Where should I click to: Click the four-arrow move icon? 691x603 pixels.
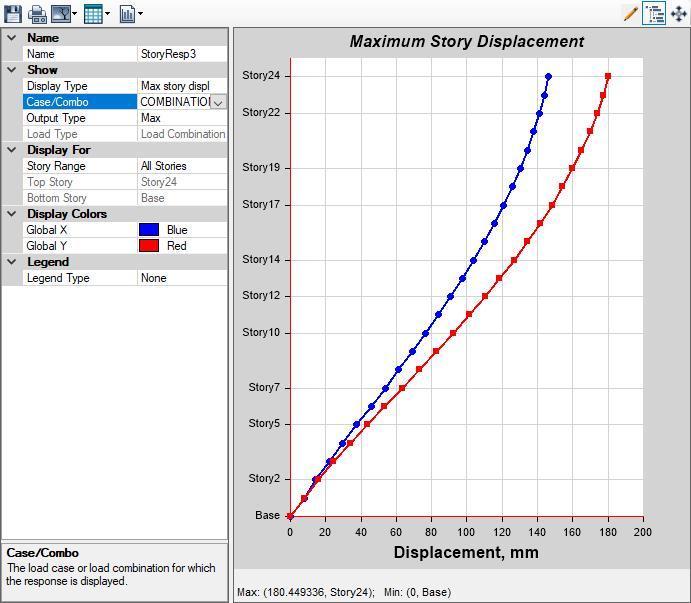tap(679, 14)
